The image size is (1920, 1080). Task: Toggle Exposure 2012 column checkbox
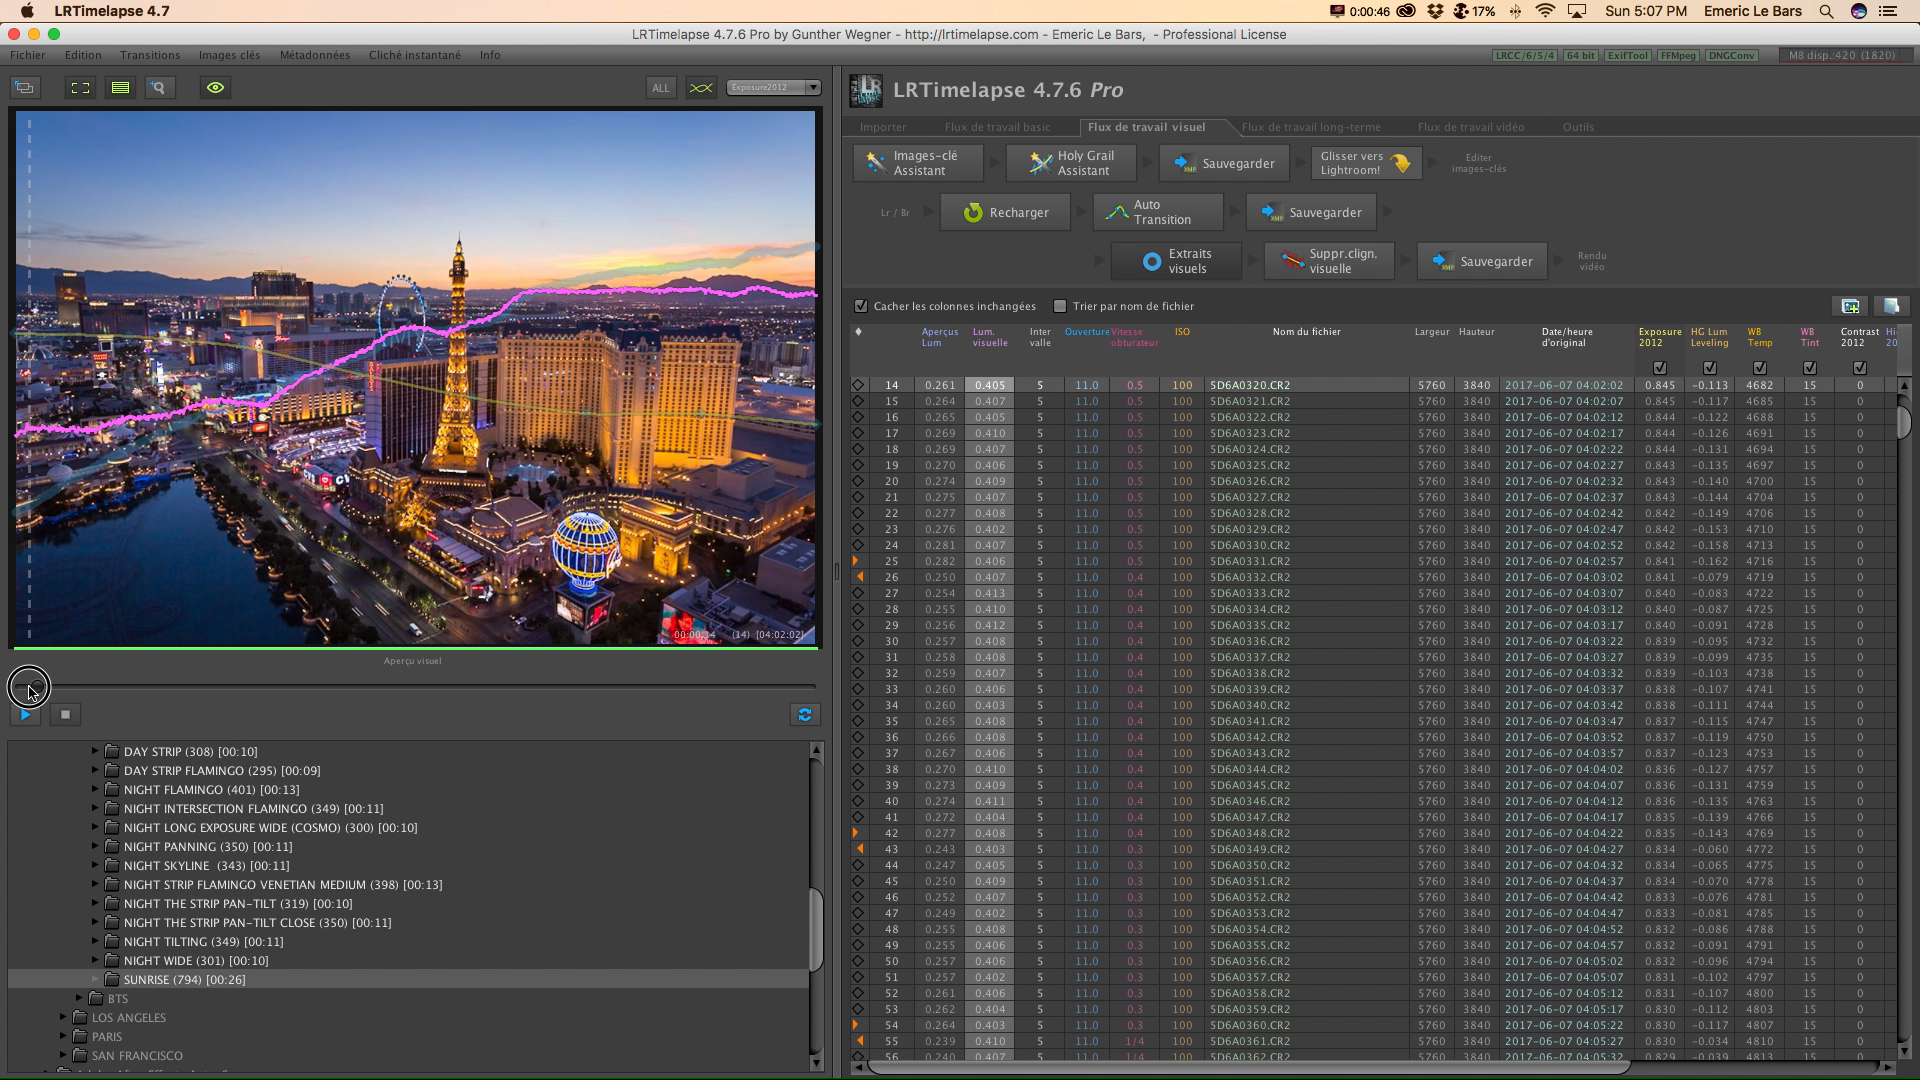(1660, 368)
